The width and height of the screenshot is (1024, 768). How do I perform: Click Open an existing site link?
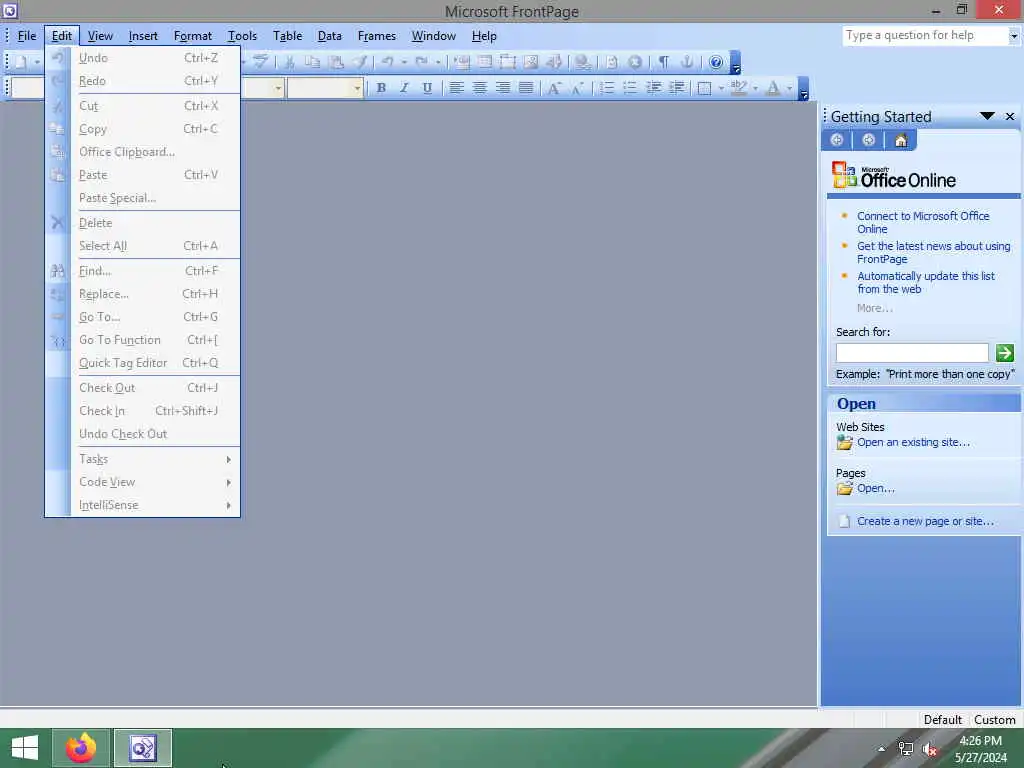[x=913, y=442]
